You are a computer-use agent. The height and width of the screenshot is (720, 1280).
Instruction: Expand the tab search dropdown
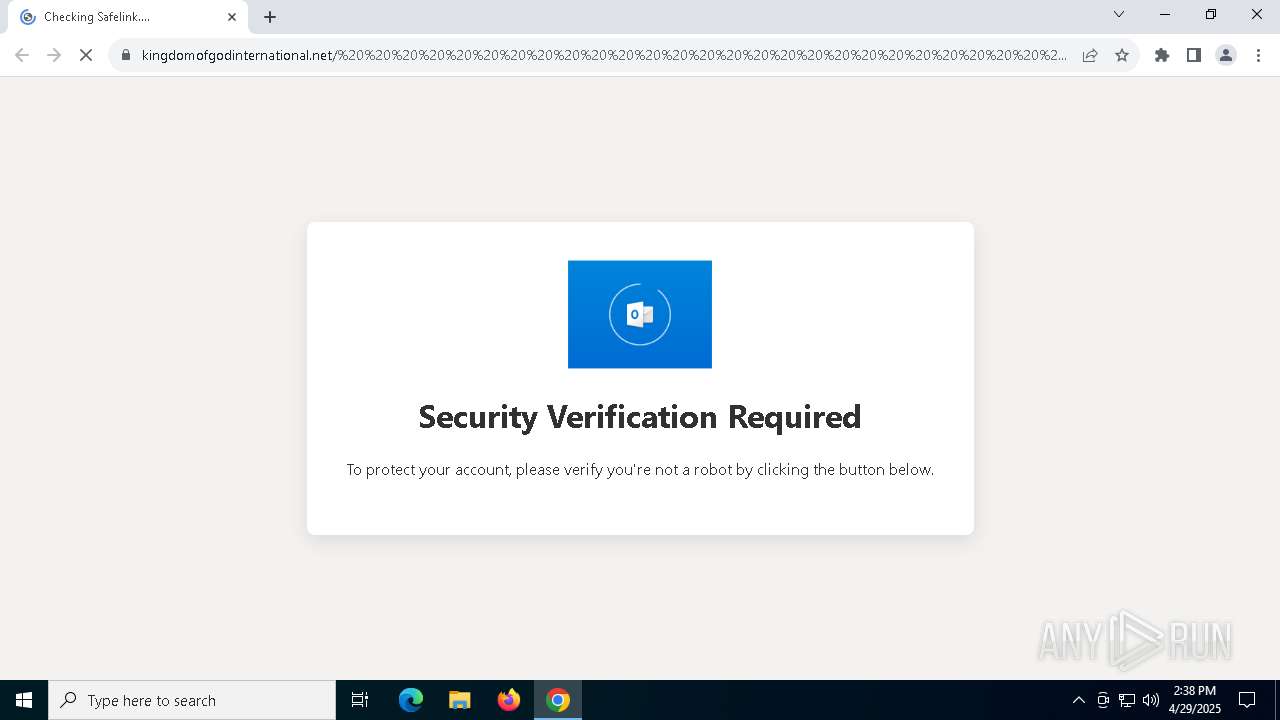pyautogui.click(x=1119, y=14)
